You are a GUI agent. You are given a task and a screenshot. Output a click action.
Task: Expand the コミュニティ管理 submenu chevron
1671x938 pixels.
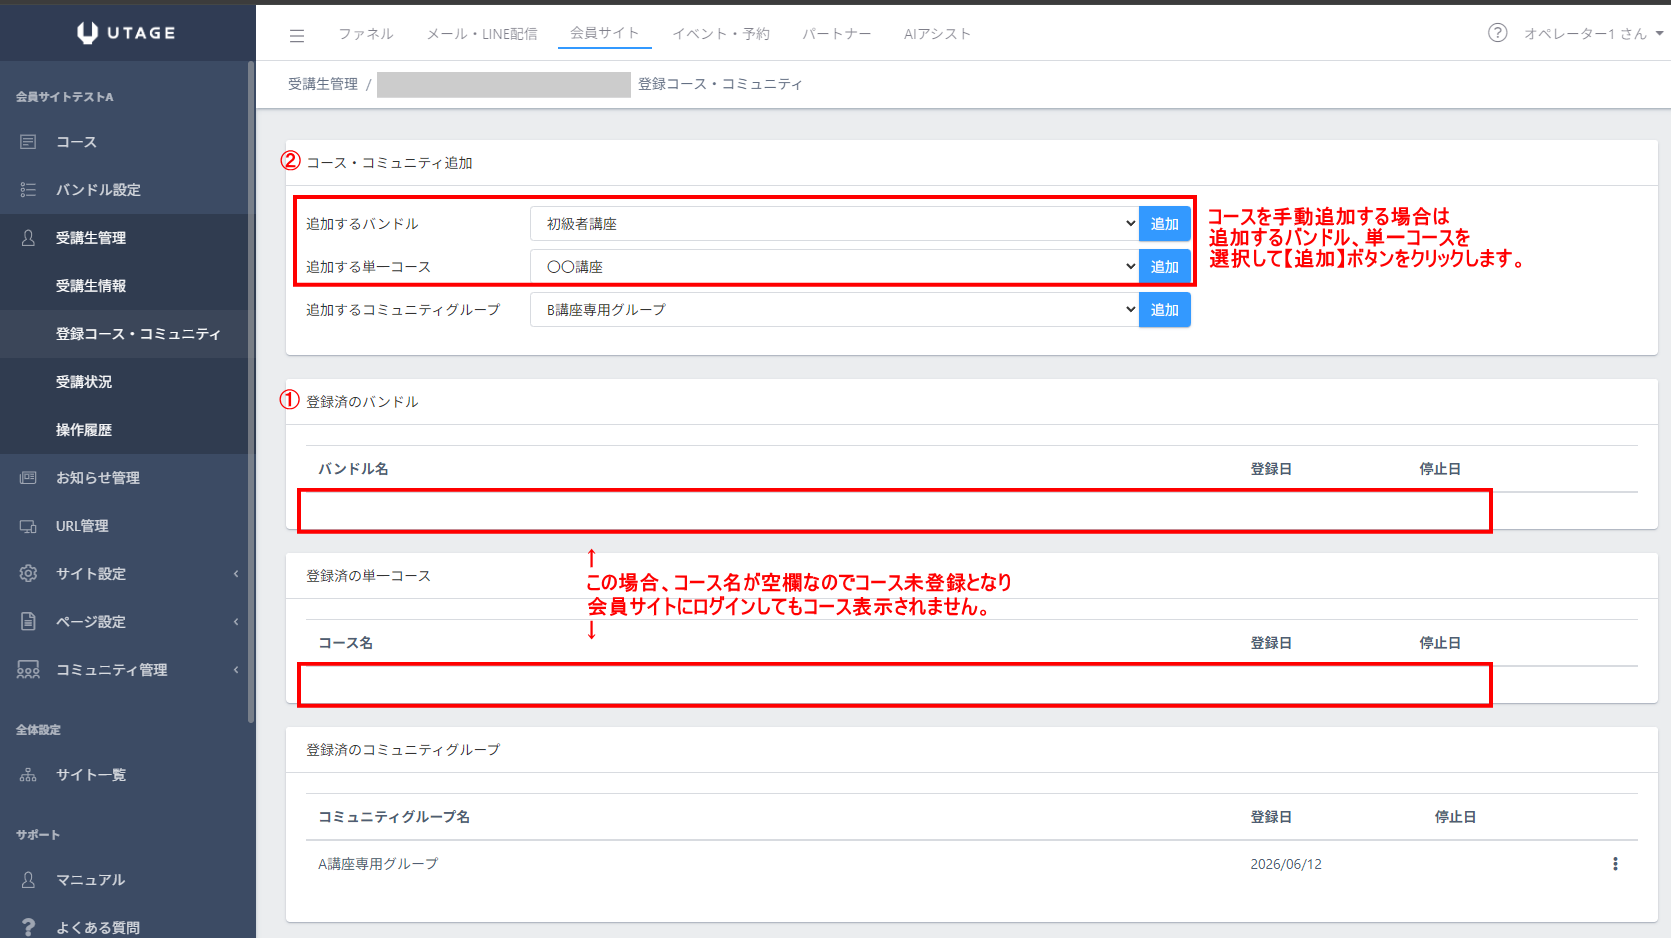tap(236, 670)
